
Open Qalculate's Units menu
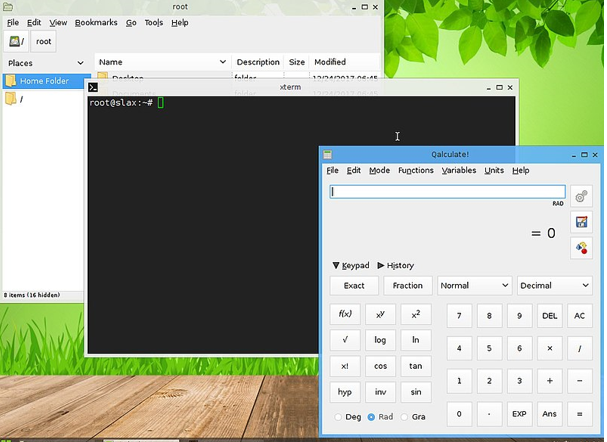[494, 170]
